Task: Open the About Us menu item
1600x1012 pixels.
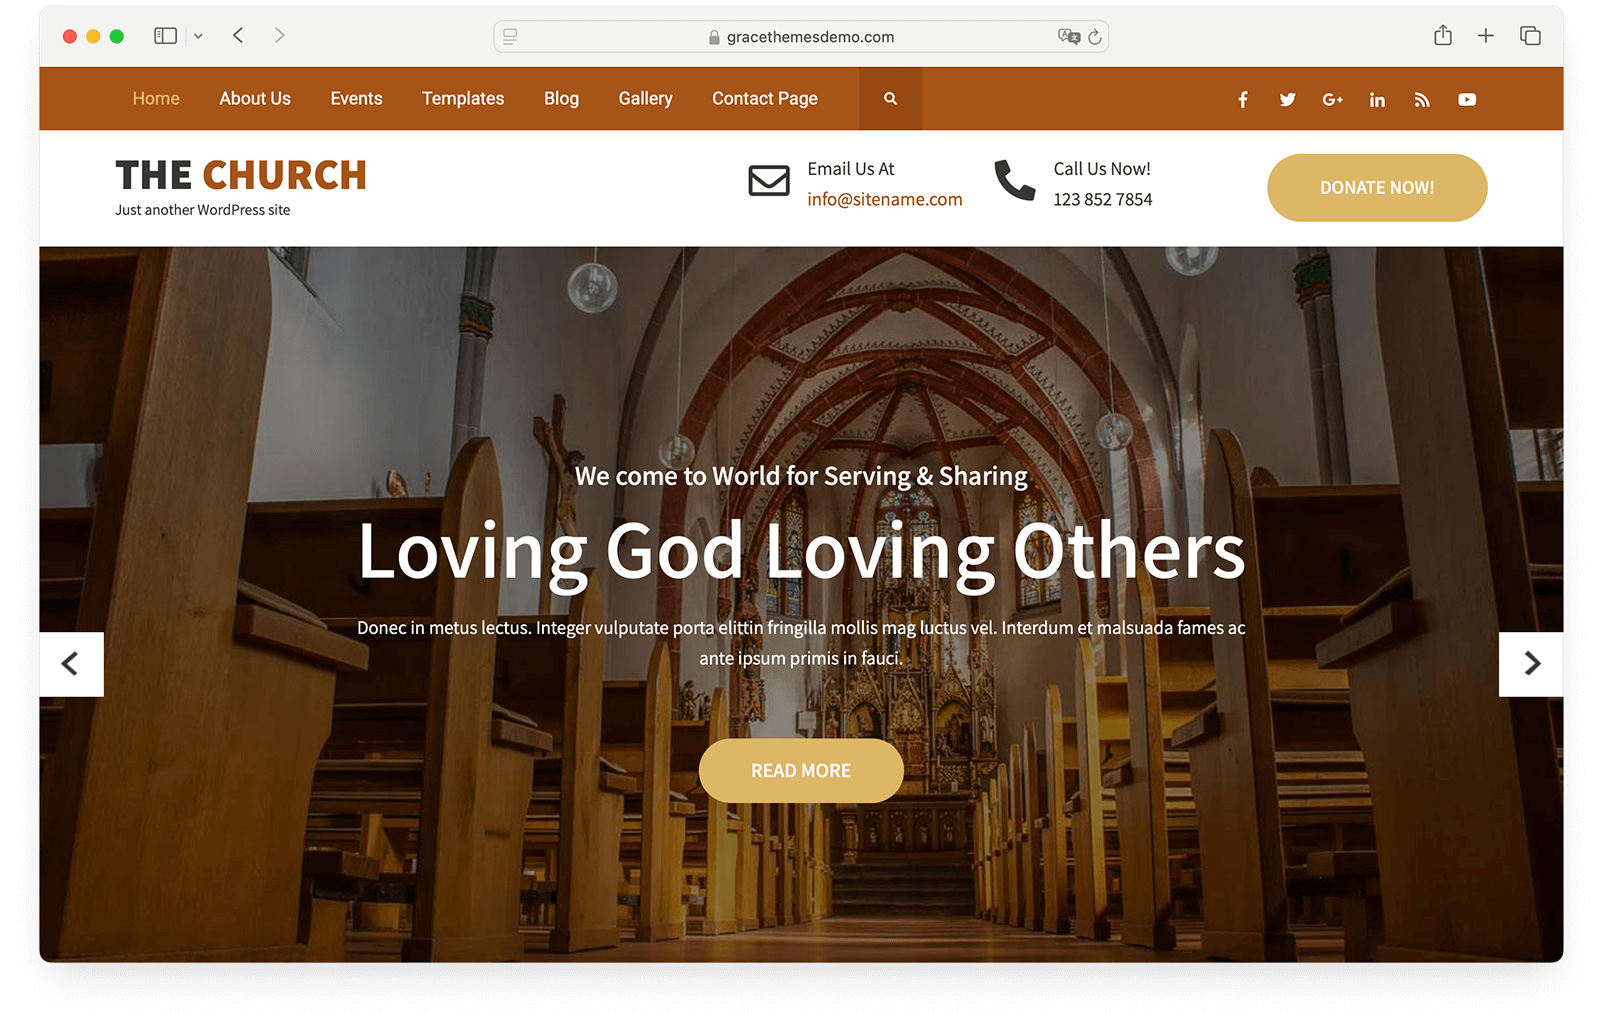Action: (255, 98)
